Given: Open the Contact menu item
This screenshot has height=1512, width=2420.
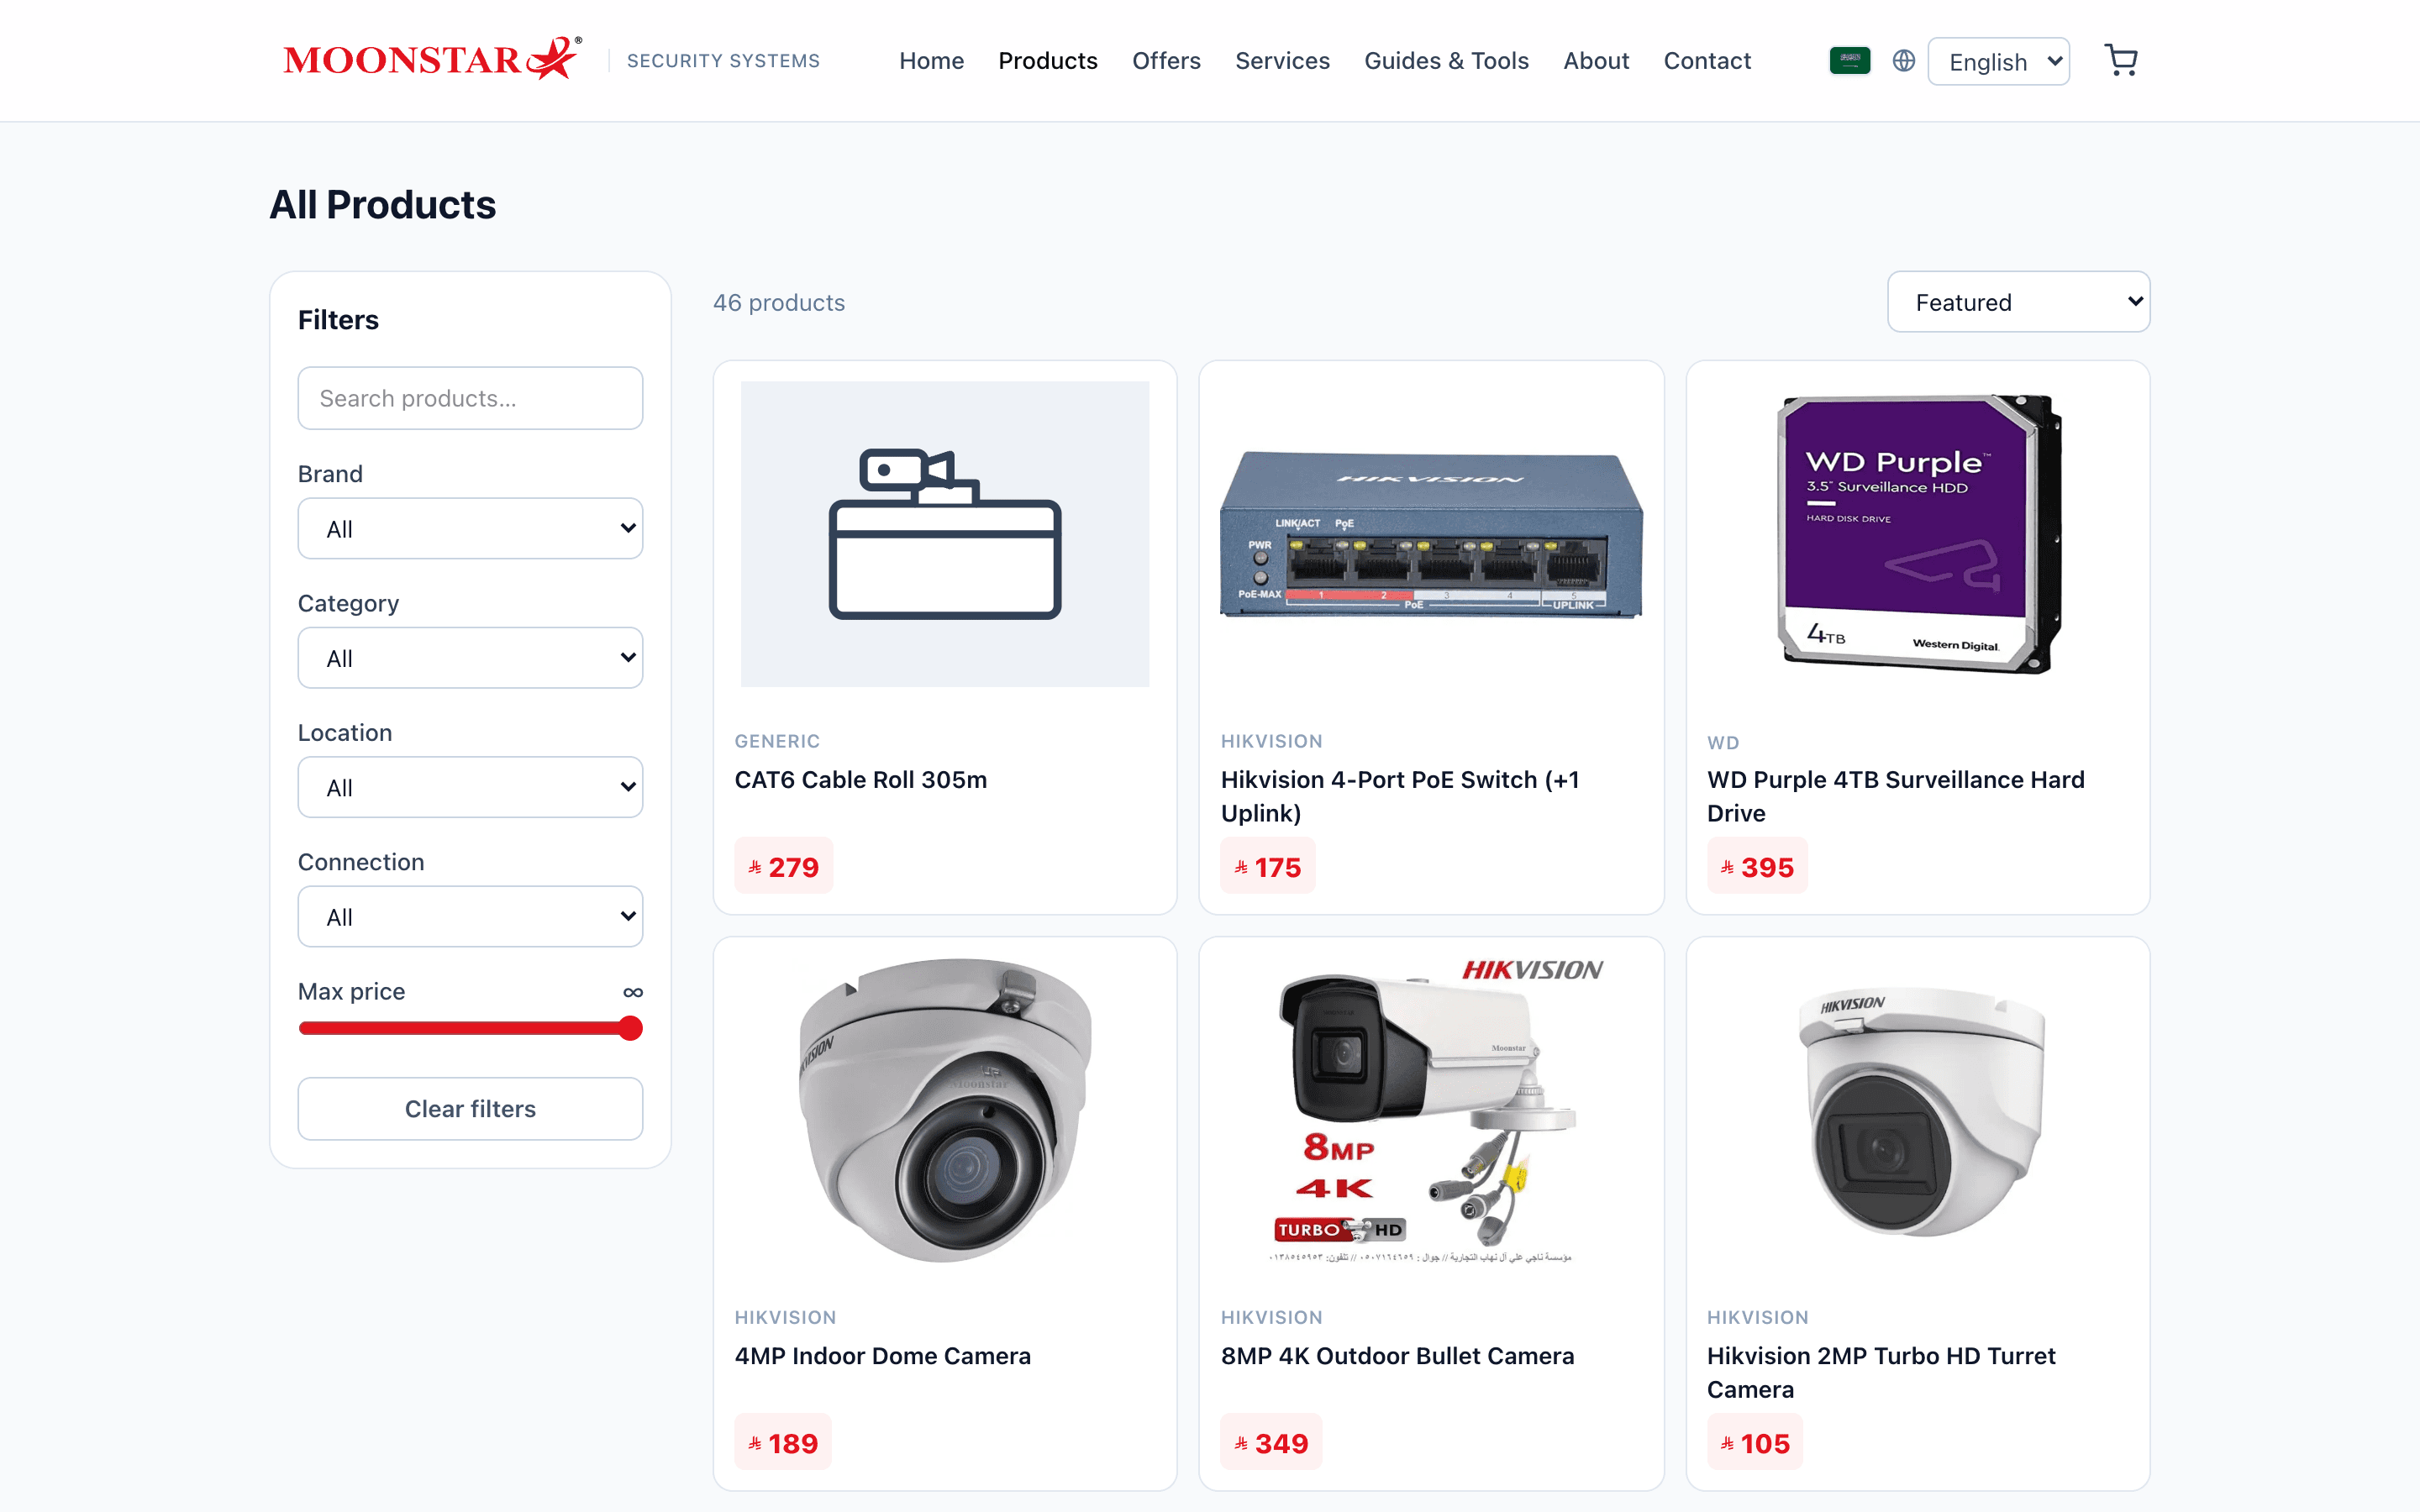Looking at the screenshot, I should (1707, 61).
